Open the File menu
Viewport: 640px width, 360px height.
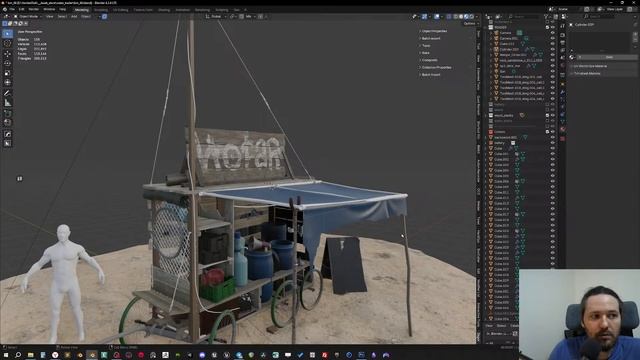coord(12,9)
